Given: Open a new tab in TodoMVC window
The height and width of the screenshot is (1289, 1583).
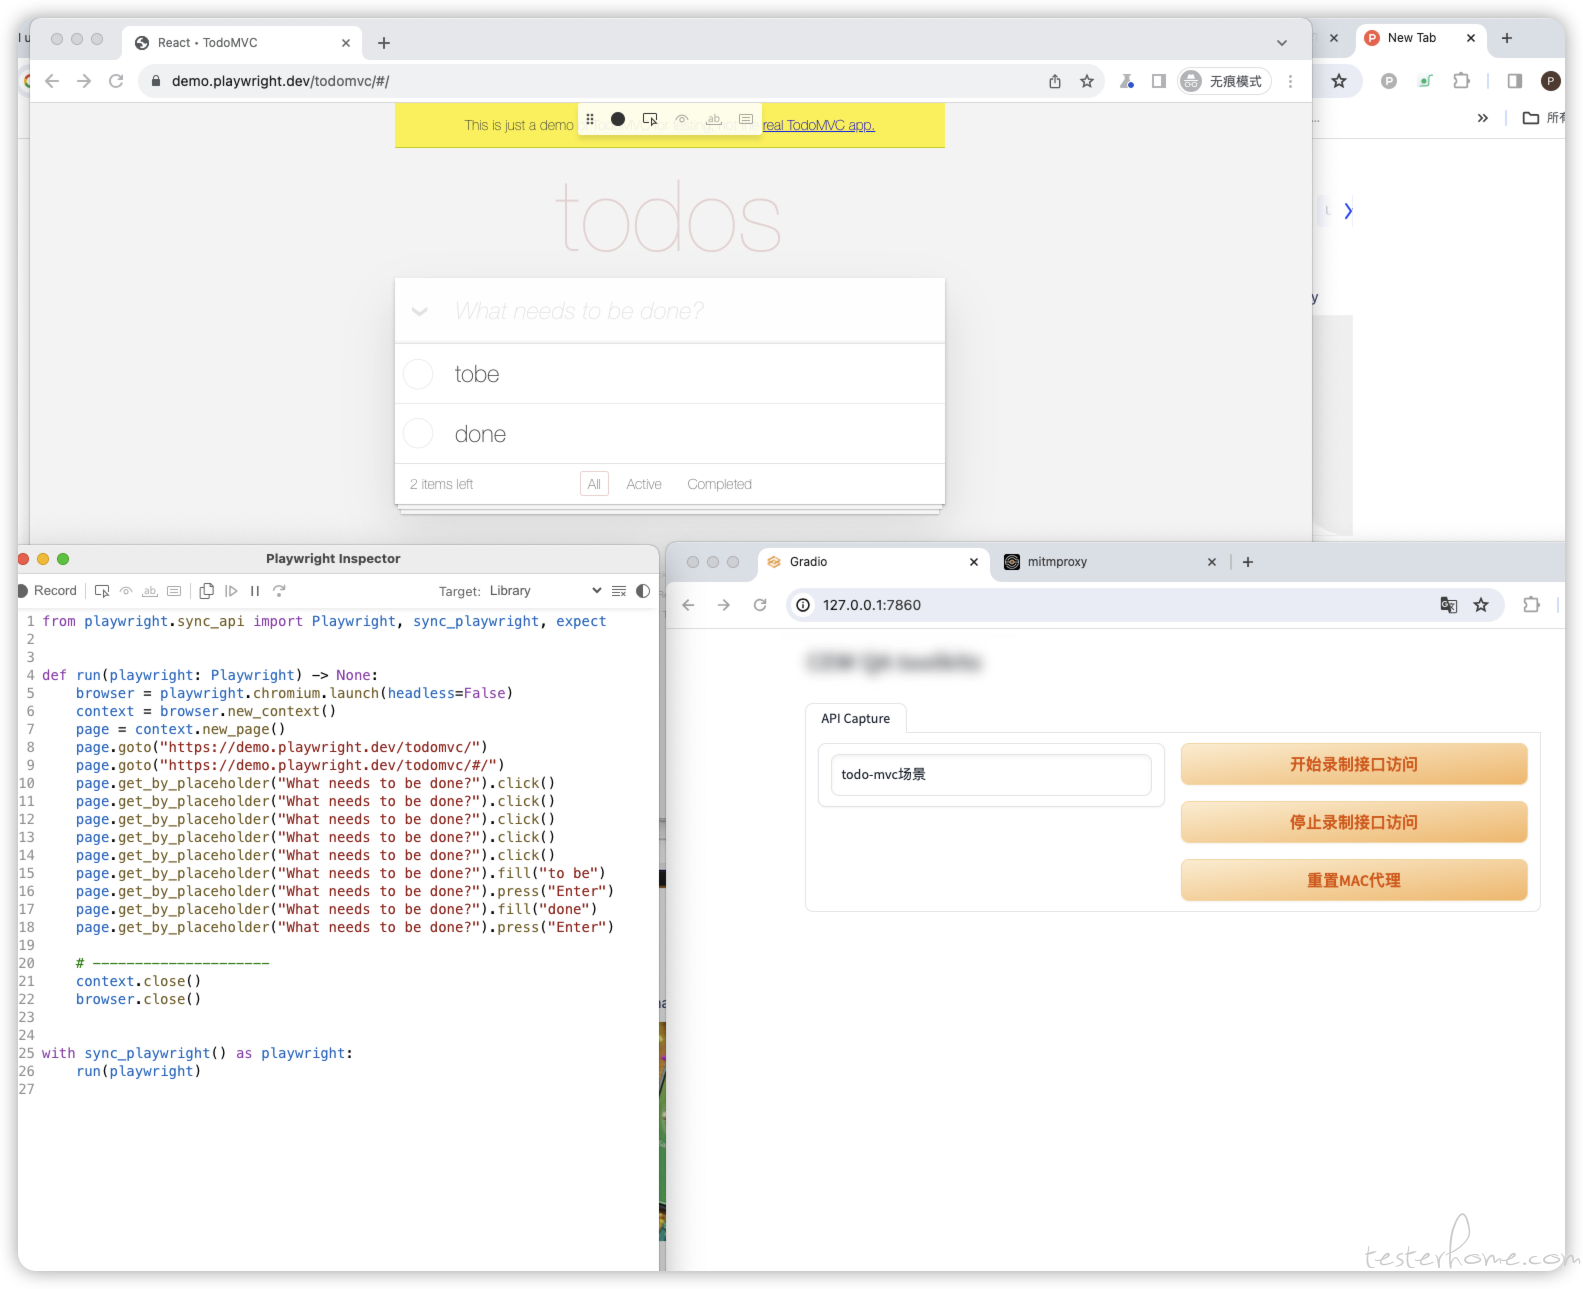Looking at the screenshot, I should coord(384,43).
